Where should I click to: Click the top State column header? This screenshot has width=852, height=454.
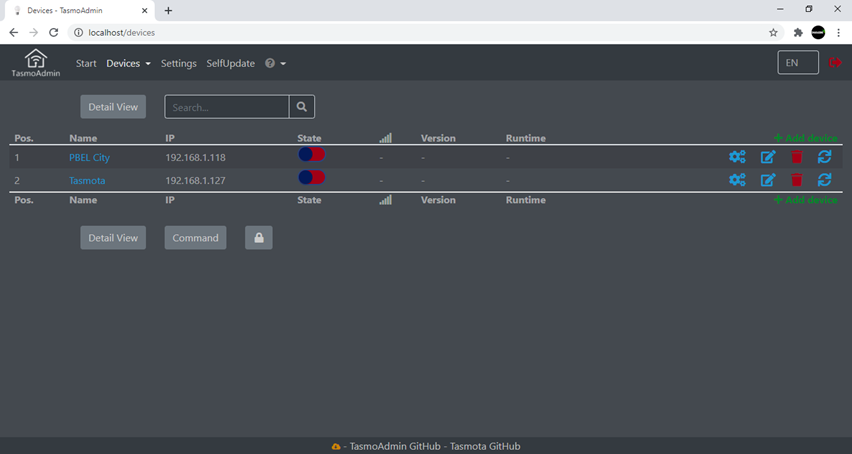pos(309,138)
